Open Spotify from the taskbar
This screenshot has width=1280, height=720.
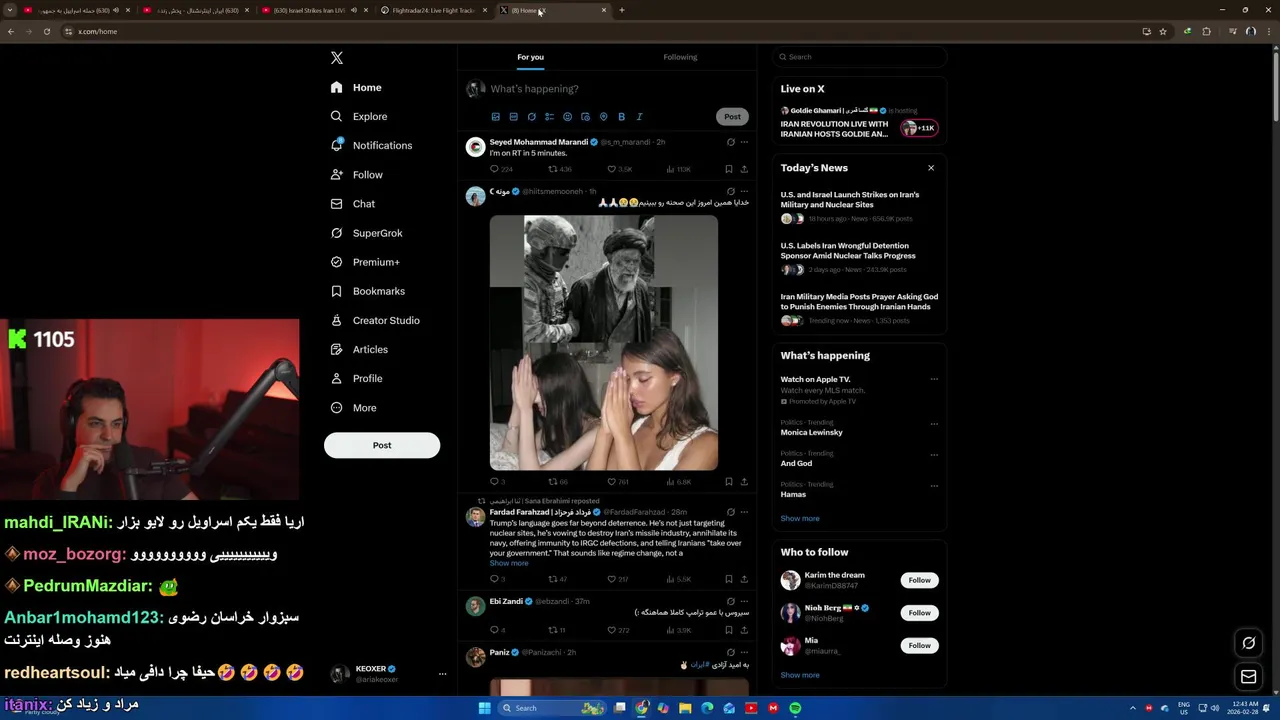click(795, 708)
